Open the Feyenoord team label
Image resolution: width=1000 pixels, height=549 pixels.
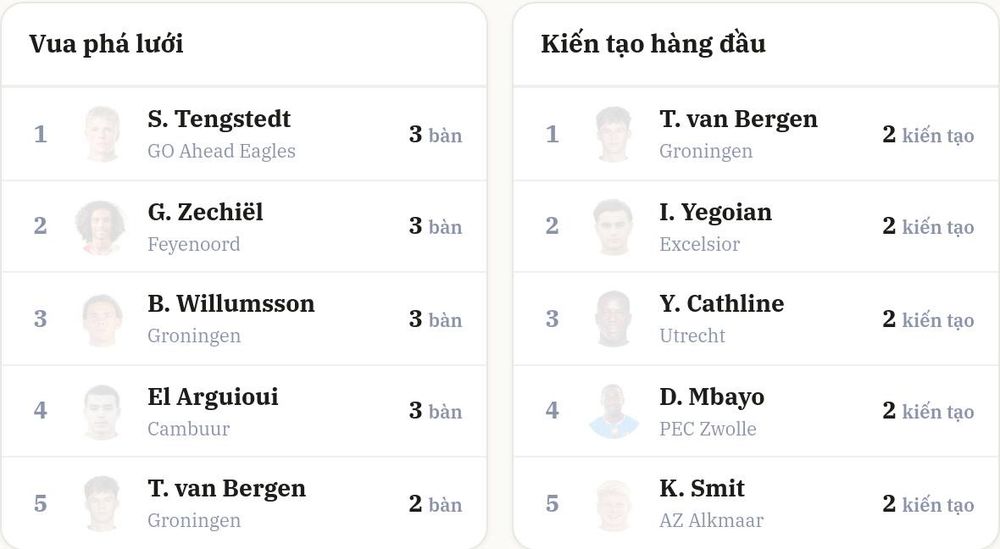coord(194,244)
